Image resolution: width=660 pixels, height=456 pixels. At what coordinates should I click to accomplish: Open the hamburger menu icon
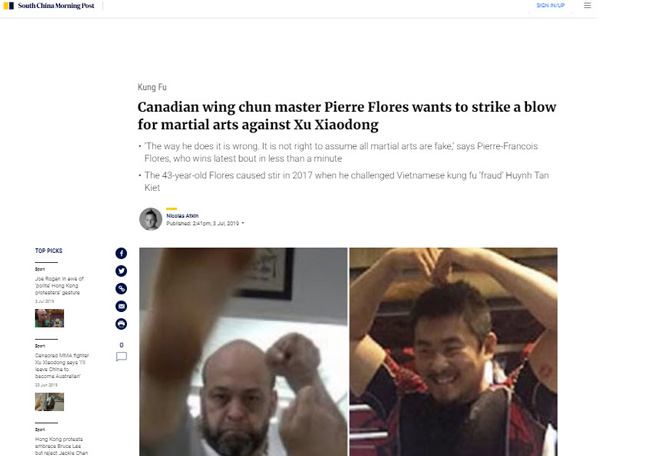pos(587,5)
